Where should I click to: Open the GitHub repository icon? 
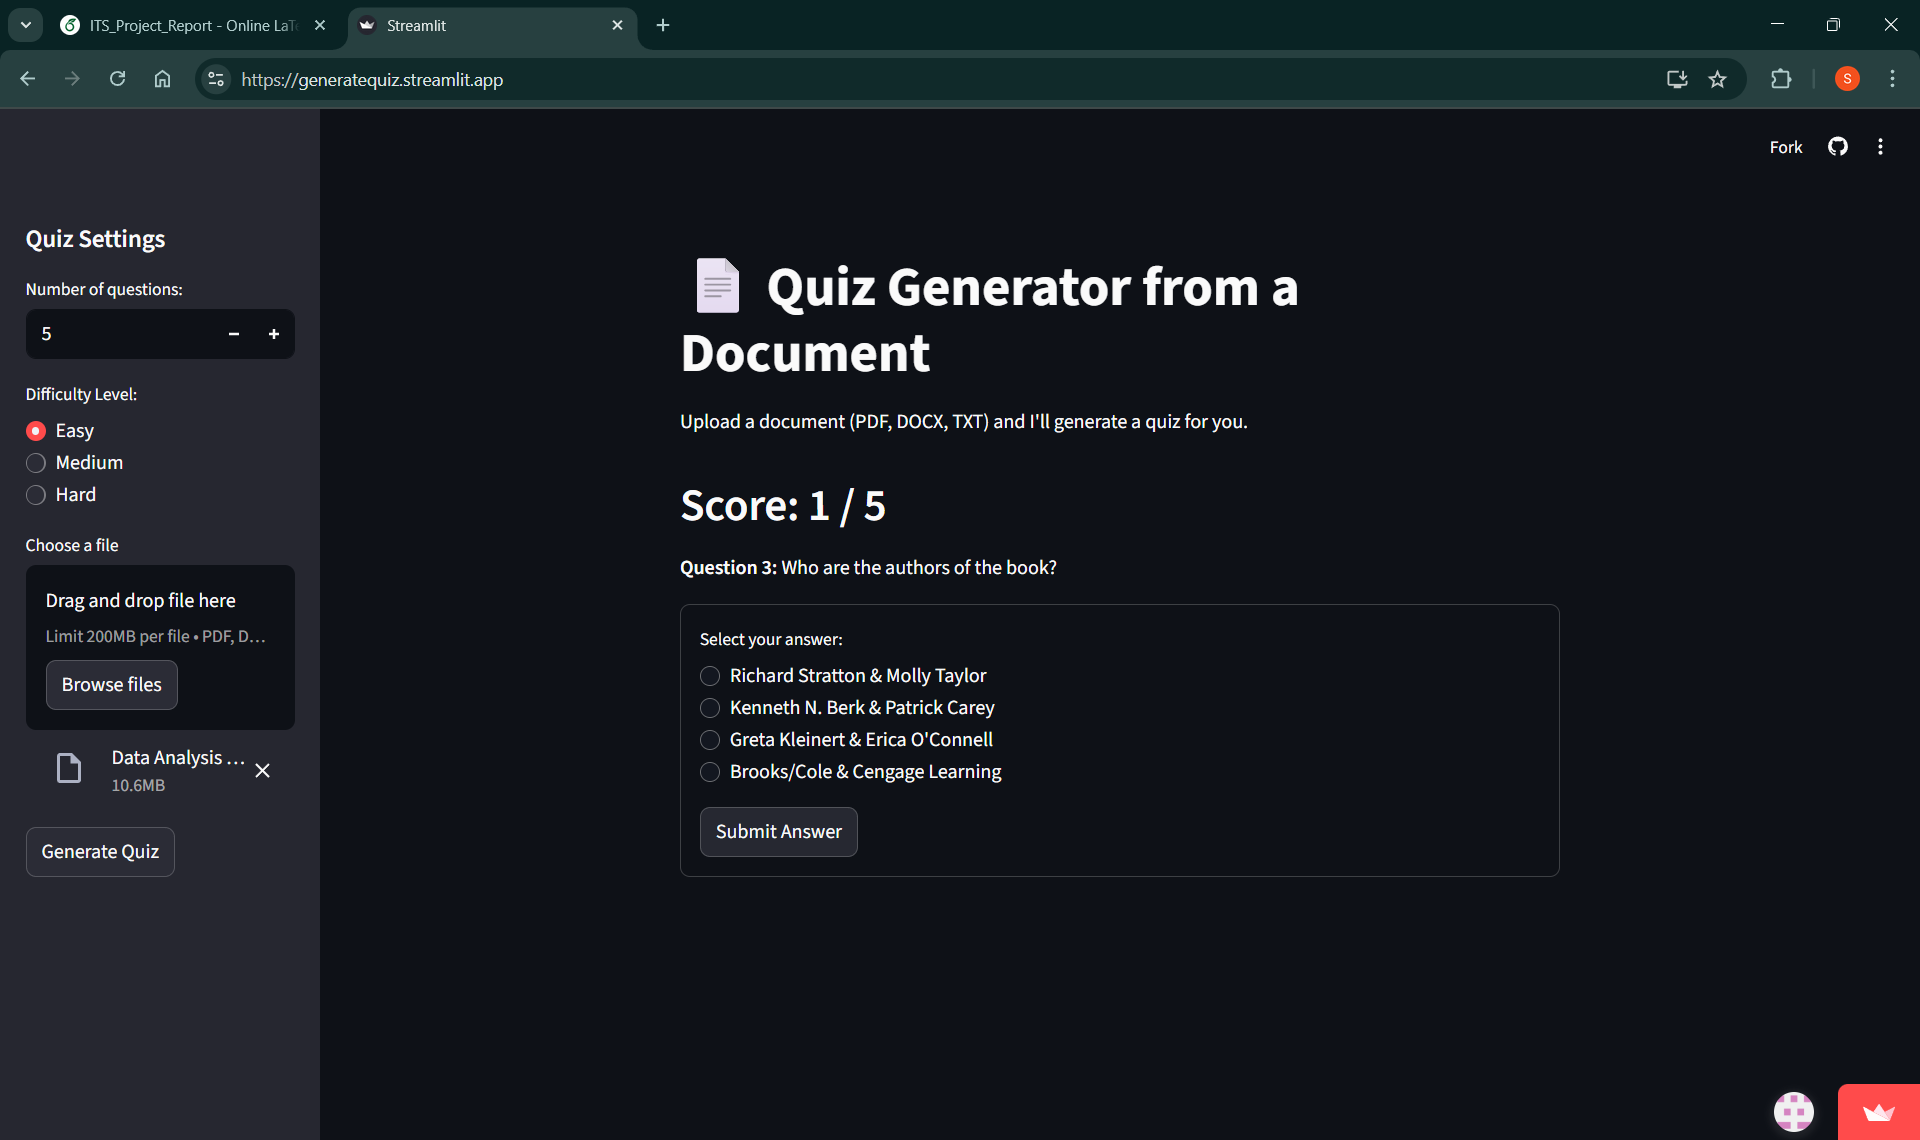[x=1837, y=147]
